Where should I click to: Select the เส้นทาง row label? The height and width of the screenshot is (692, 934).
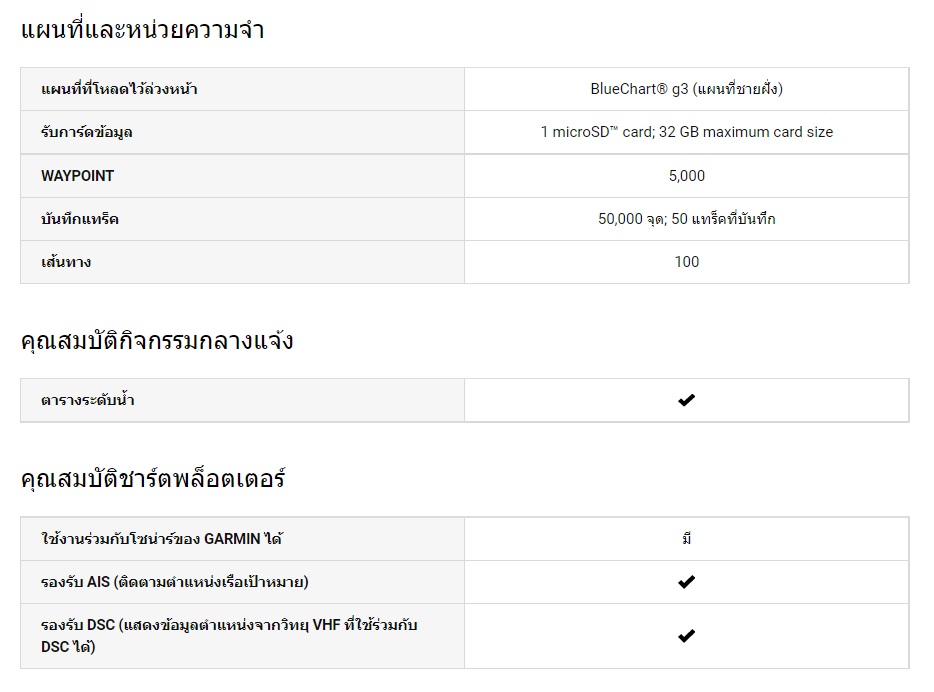[66, 262]
